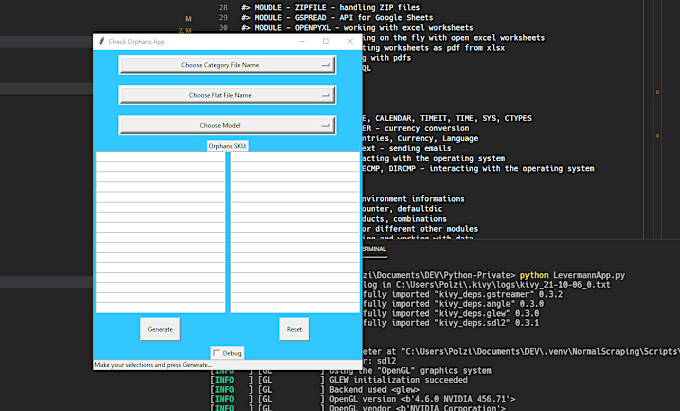Close the Check Orphans App window

[350, 41]
